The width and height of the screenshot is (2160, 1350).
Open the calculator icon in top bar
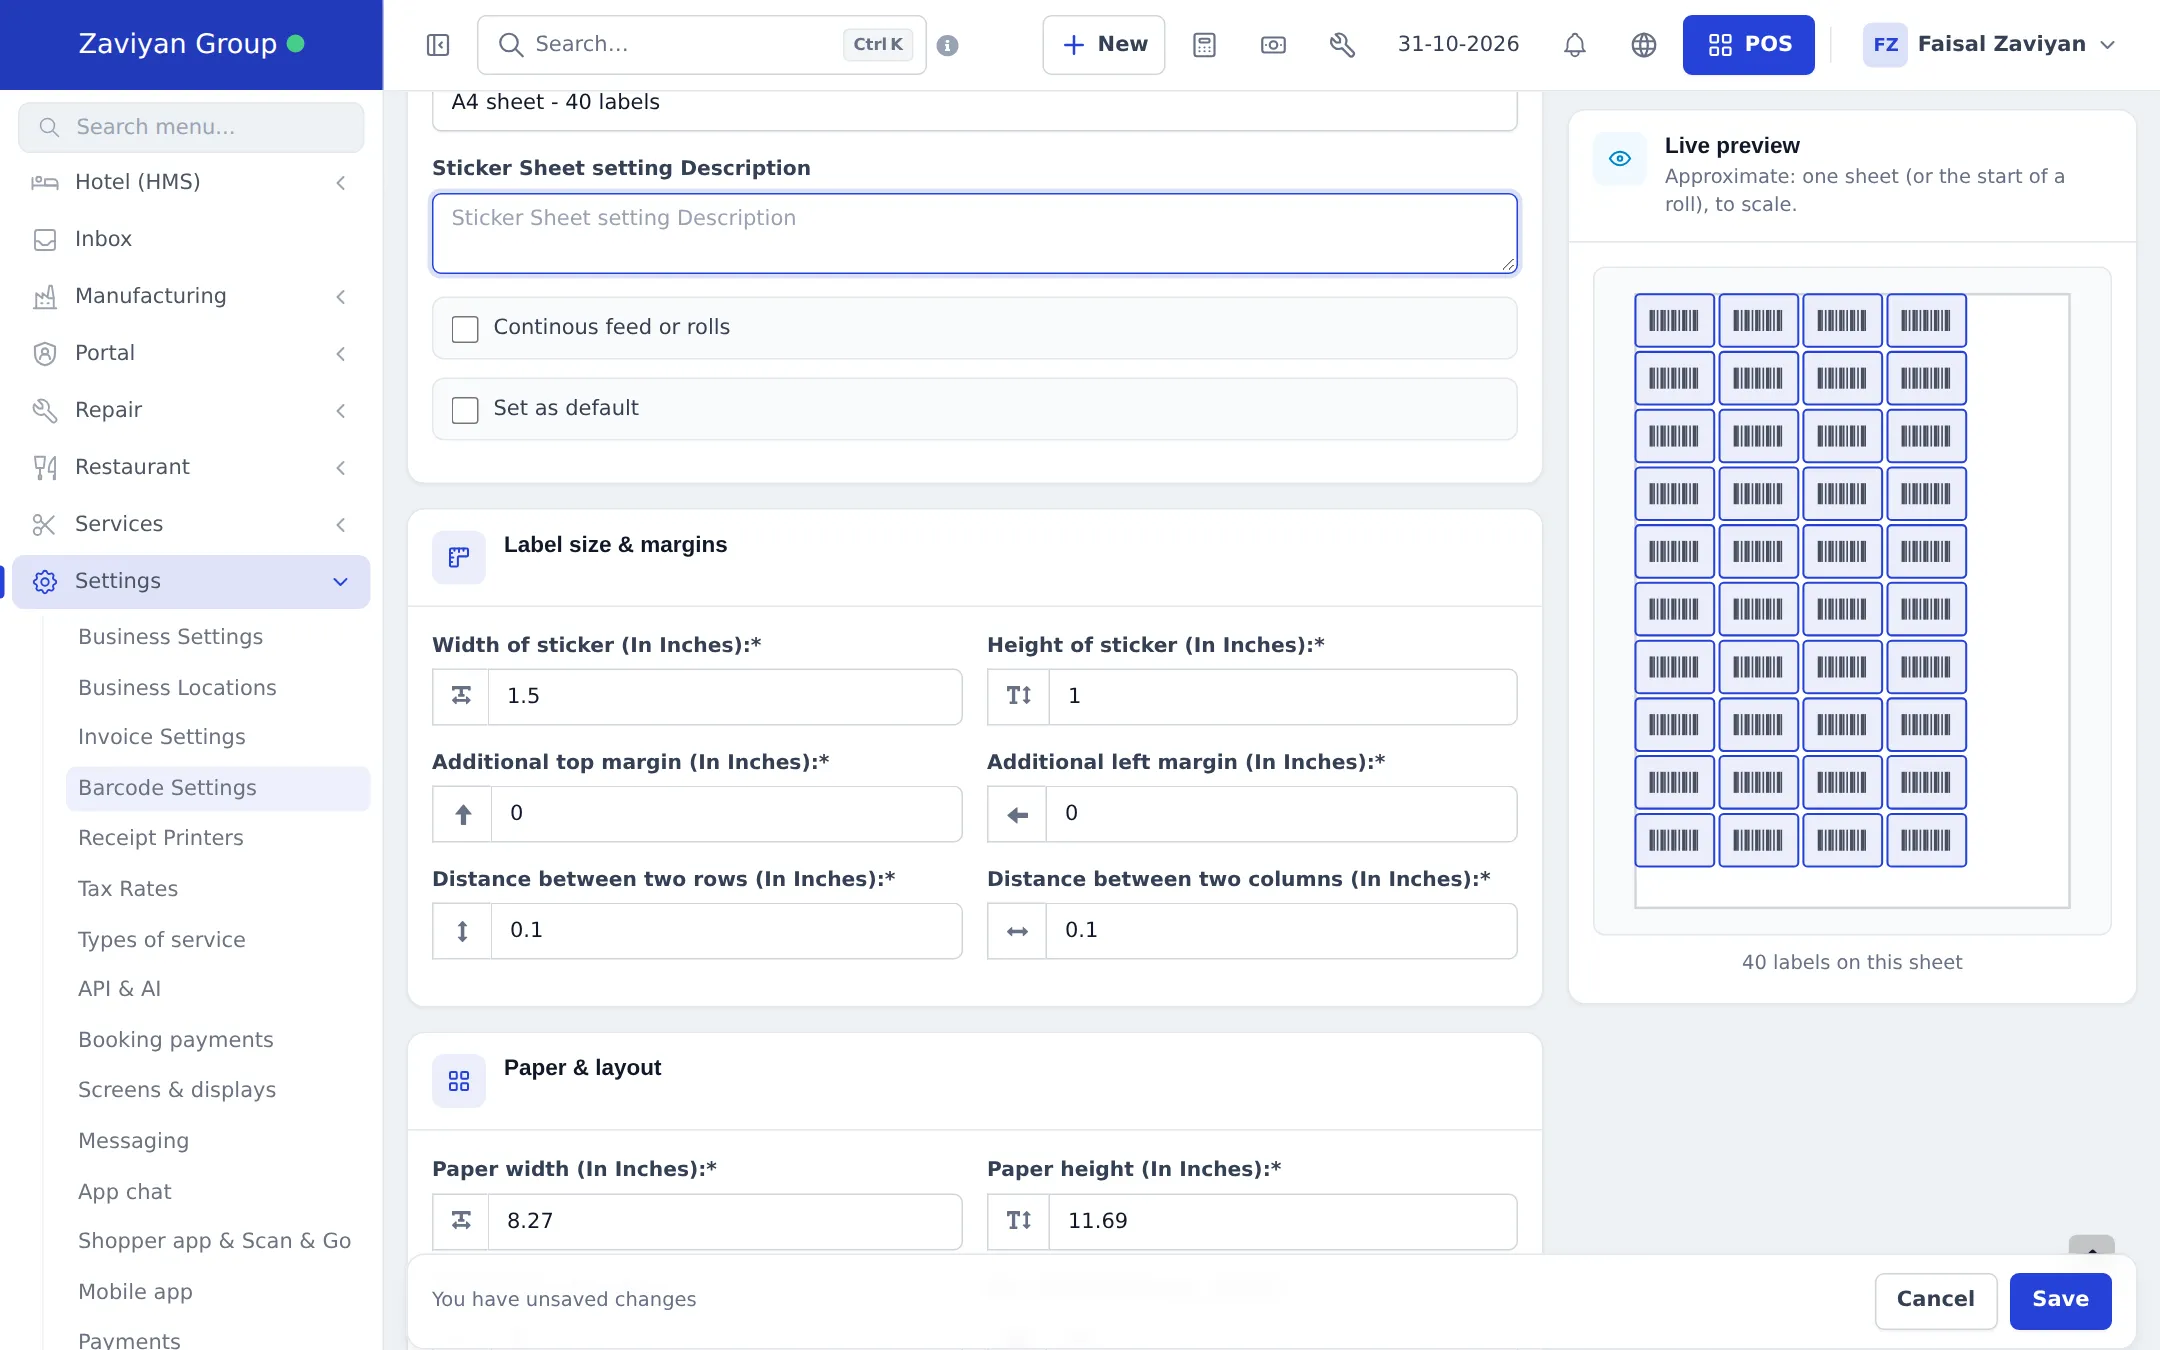(x=1204, y=45)
